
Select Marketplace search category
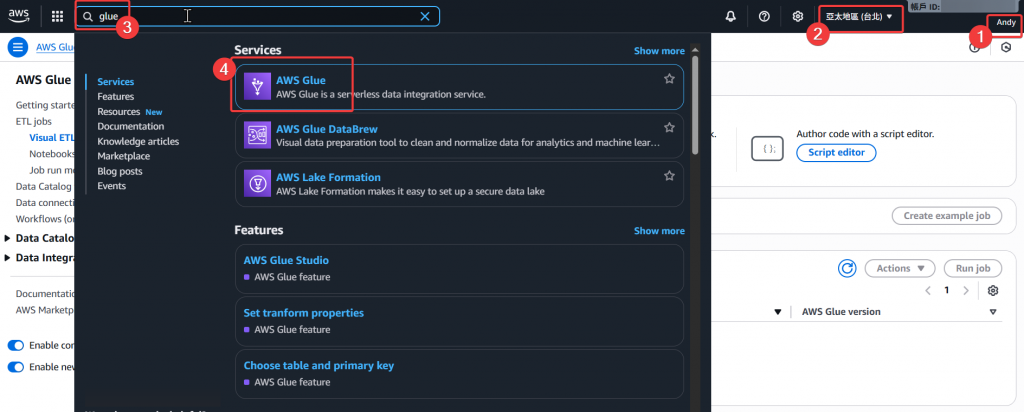[123, 156]
